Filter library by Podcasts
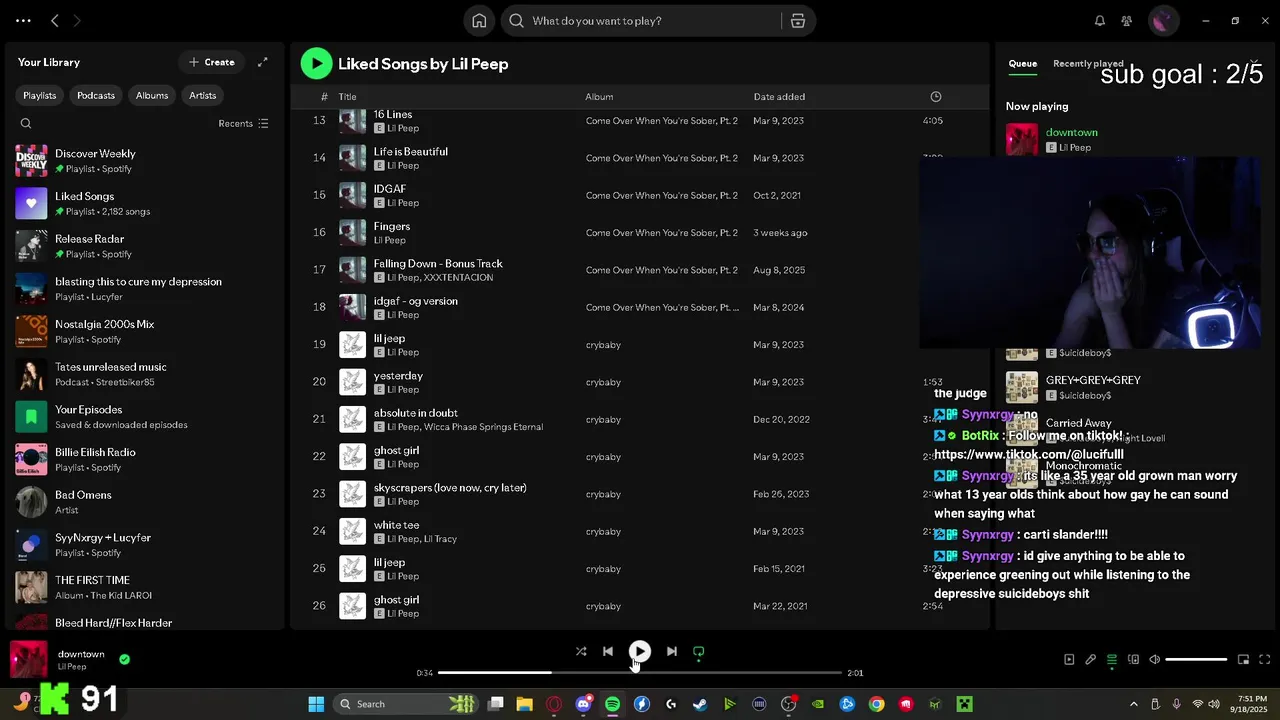 pos(96,95)
